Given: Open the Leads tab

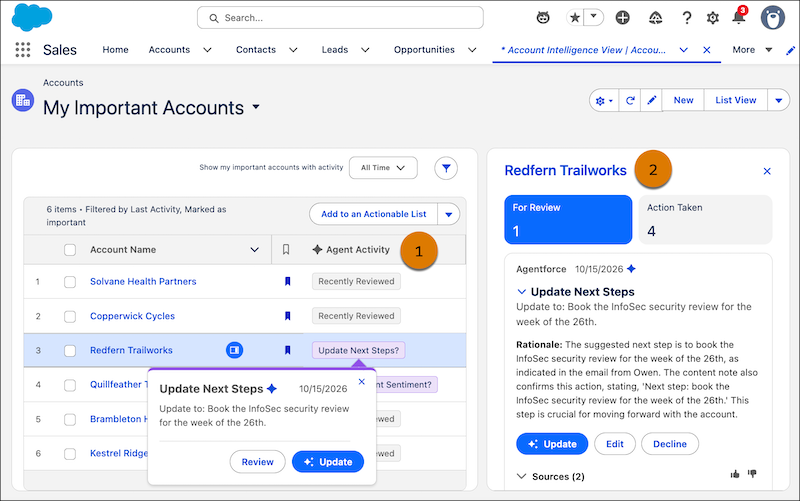Looking at the screenshot, I should click(x=335, y=50).
